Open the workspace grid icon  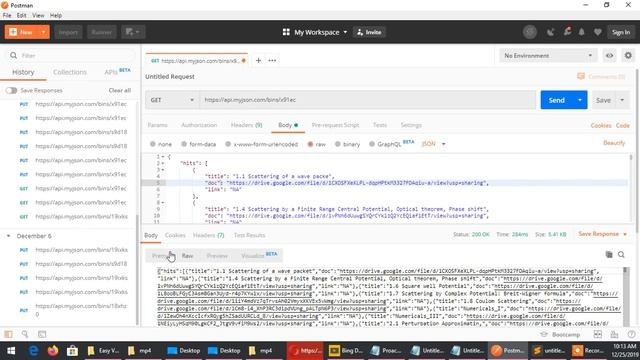click(x=286, y=32)
